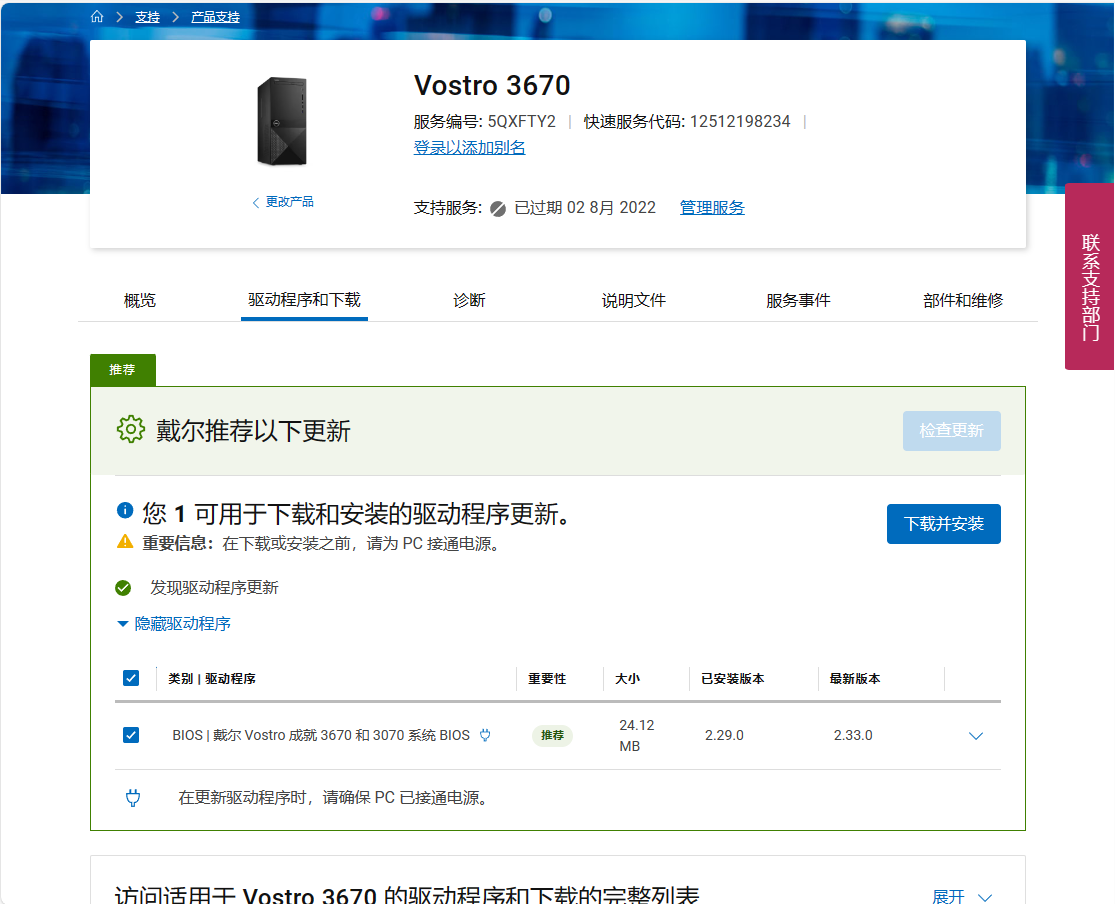The height and width of the screenshot is (904, 1115).
Task: Click the installed version 2.29.0 value
Action: point(724,735)
